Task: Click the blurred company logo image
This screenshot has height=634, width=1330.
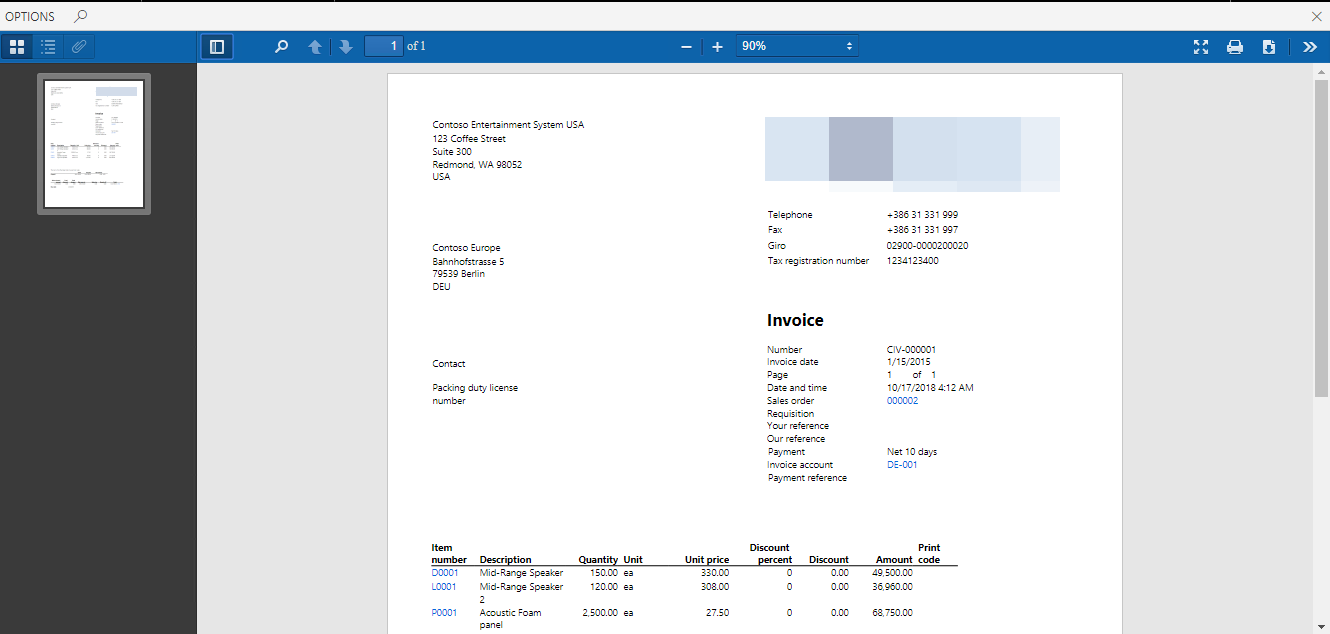Action: tap(912, 154)
